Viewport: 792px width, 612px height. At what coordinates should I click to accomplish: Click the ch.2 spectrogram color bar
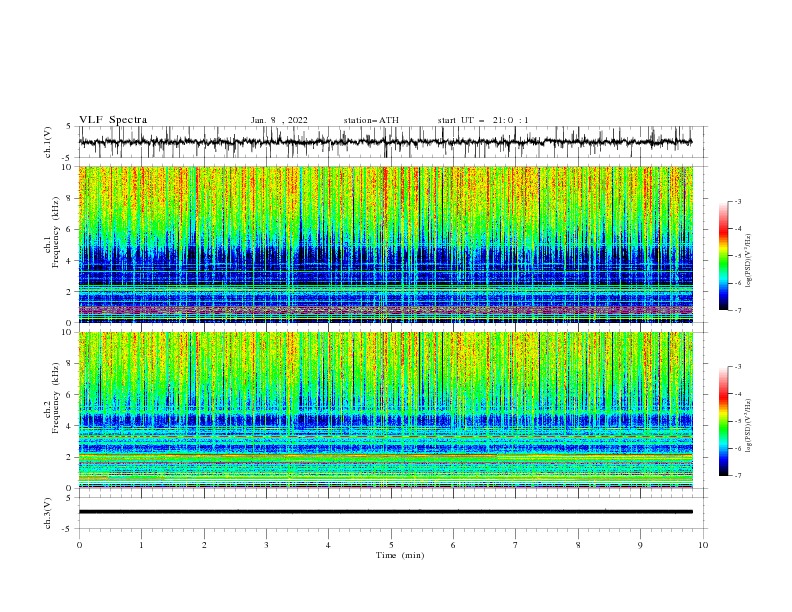[x=723, y=421]
